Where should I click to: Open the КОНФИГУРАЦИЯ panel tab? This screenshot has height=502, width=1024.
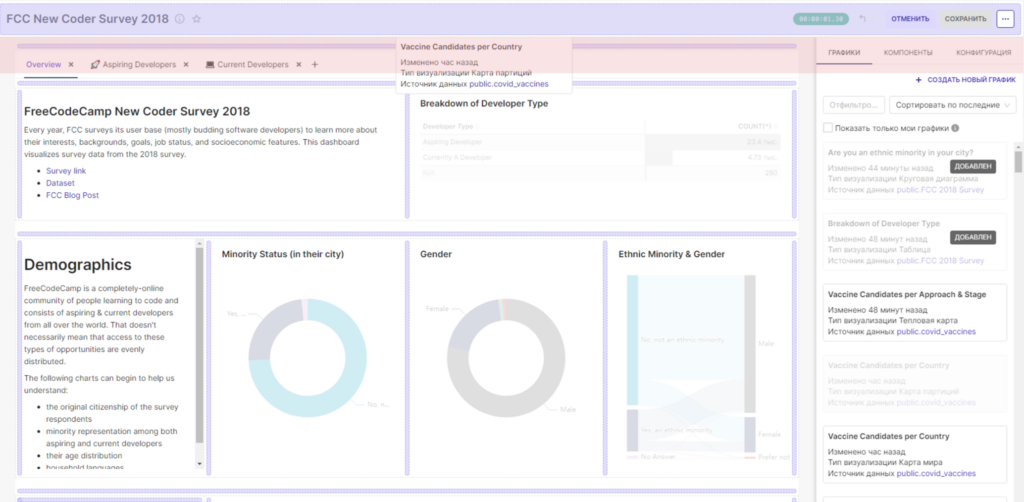984,53
